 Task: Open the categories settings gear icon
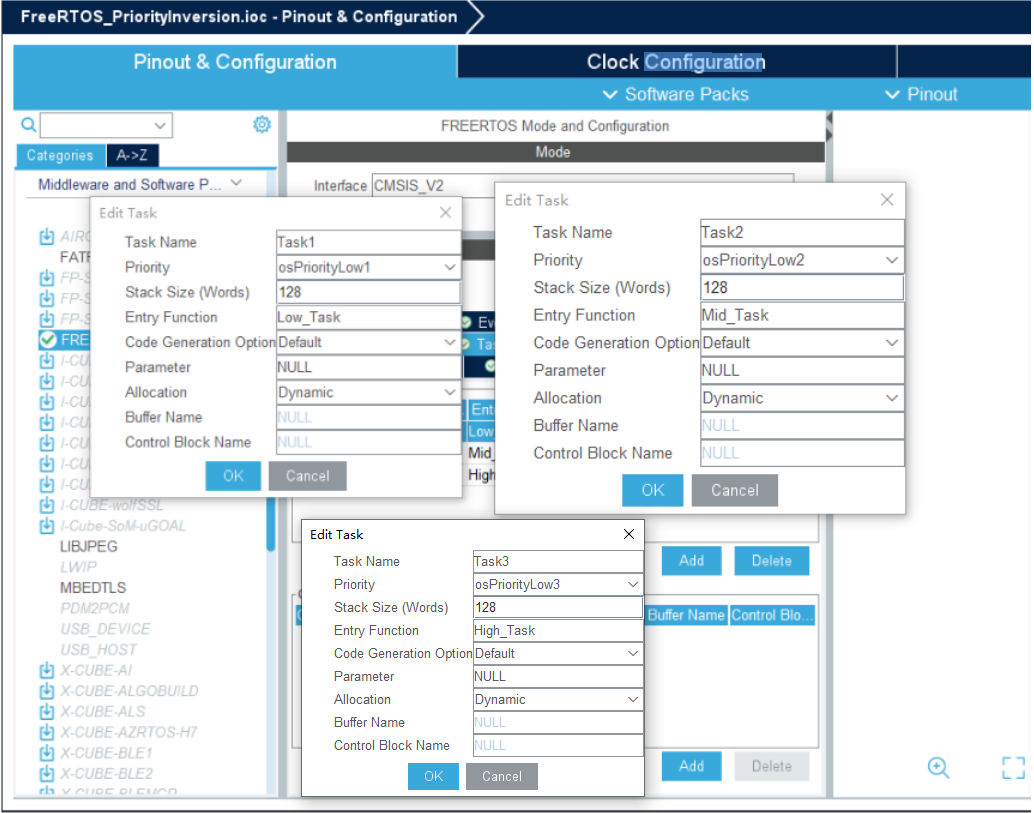pos(262,124)
